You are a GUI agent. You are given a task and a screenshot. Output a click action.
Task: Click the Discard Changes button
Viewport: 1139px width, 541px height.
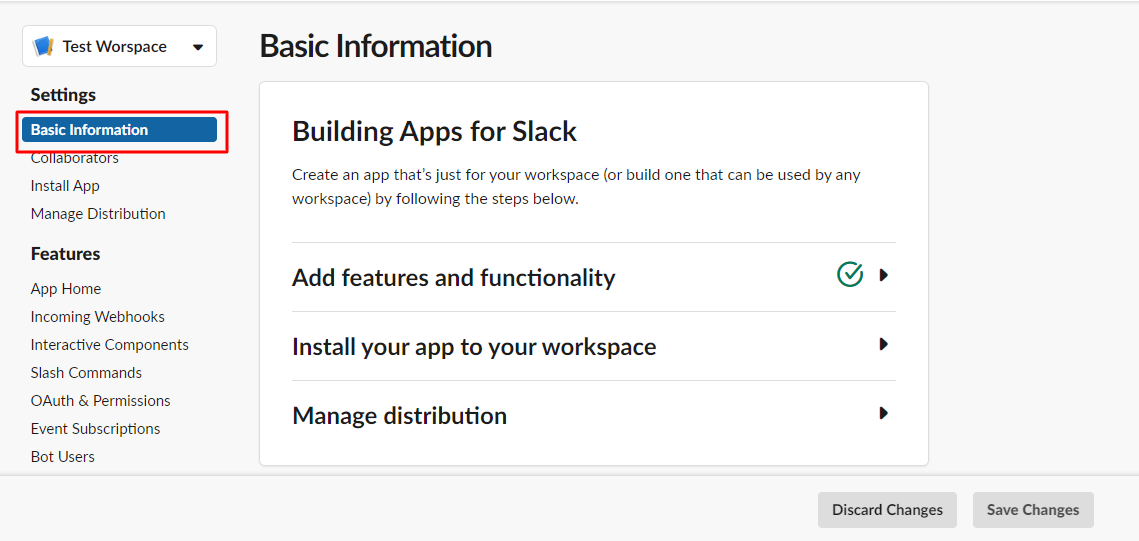pos(887,510)
